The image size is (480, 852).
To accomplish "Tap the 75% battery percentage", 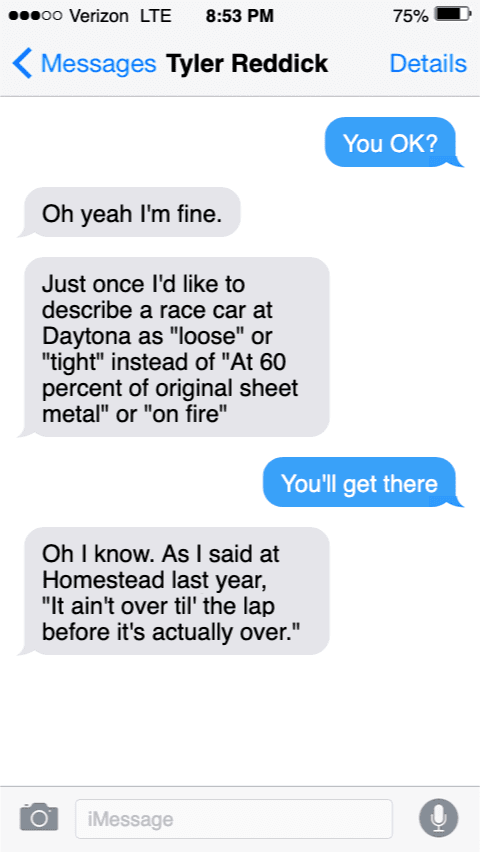I will tap(410, 16).
